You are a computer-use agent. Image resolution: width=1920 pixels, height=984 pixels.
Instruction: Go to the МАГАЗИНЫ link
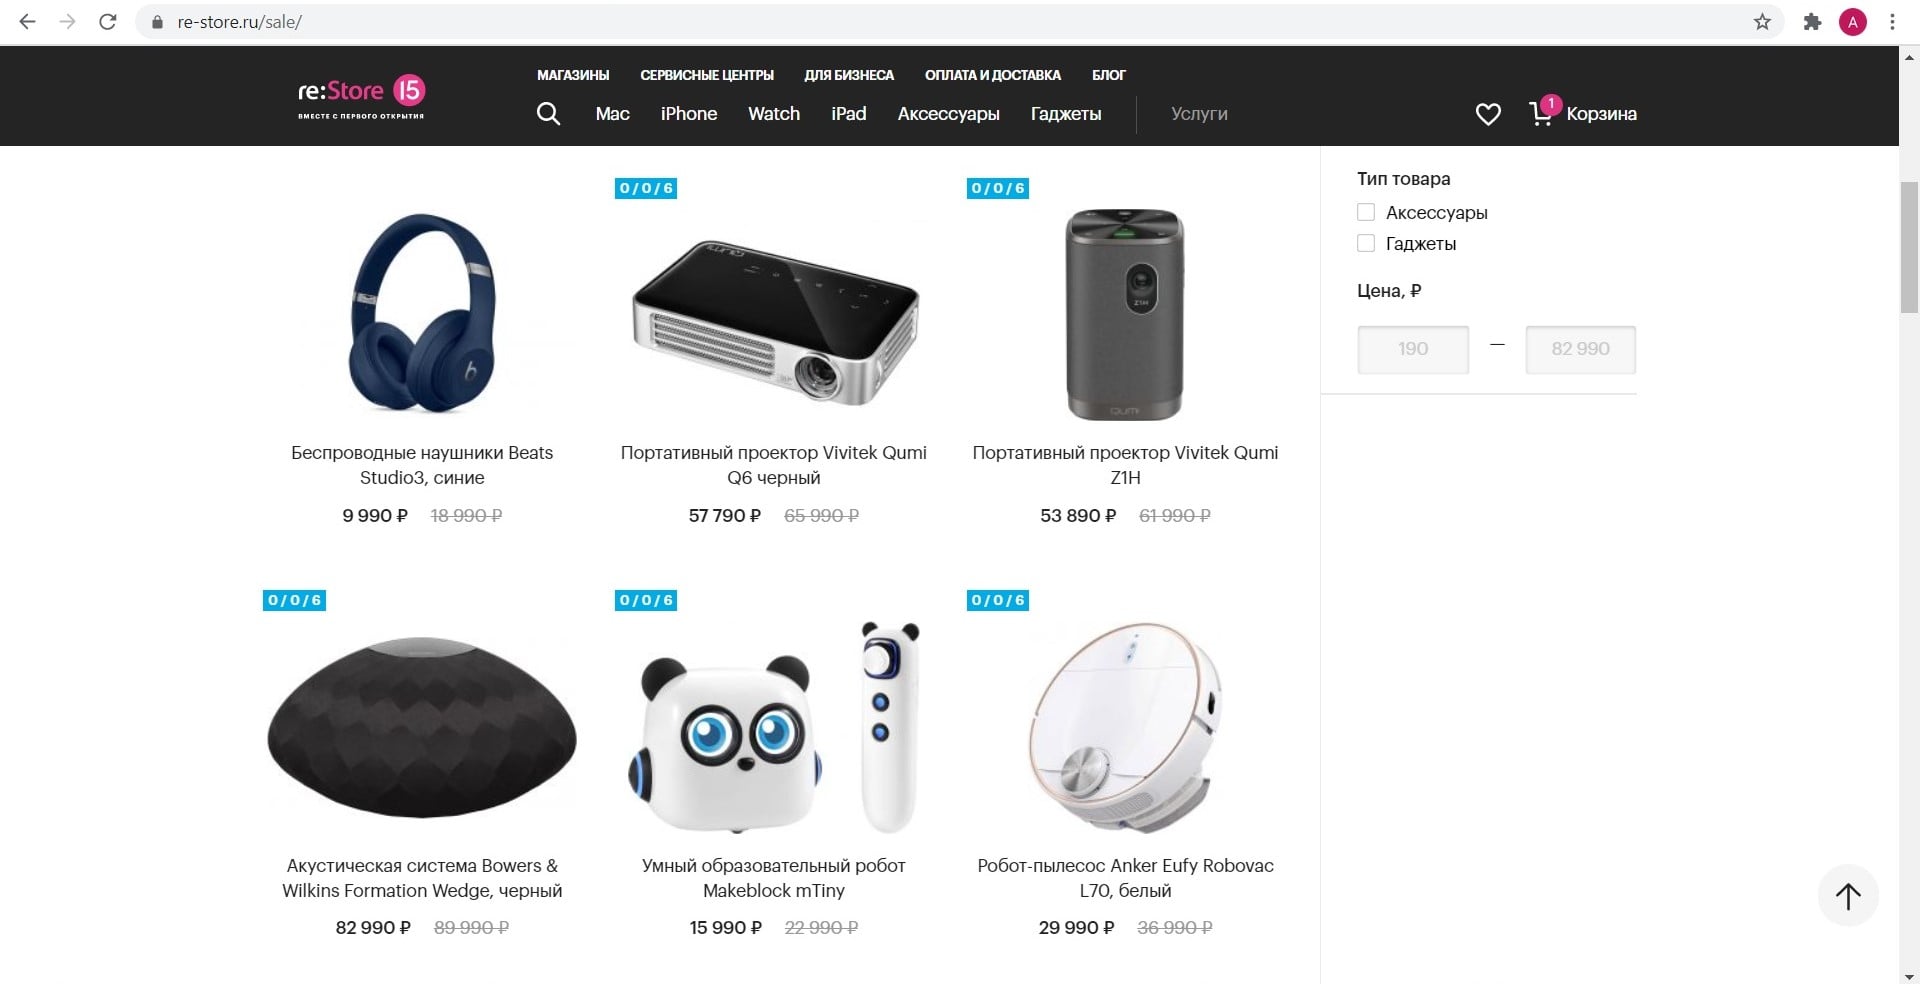point(573,75)
